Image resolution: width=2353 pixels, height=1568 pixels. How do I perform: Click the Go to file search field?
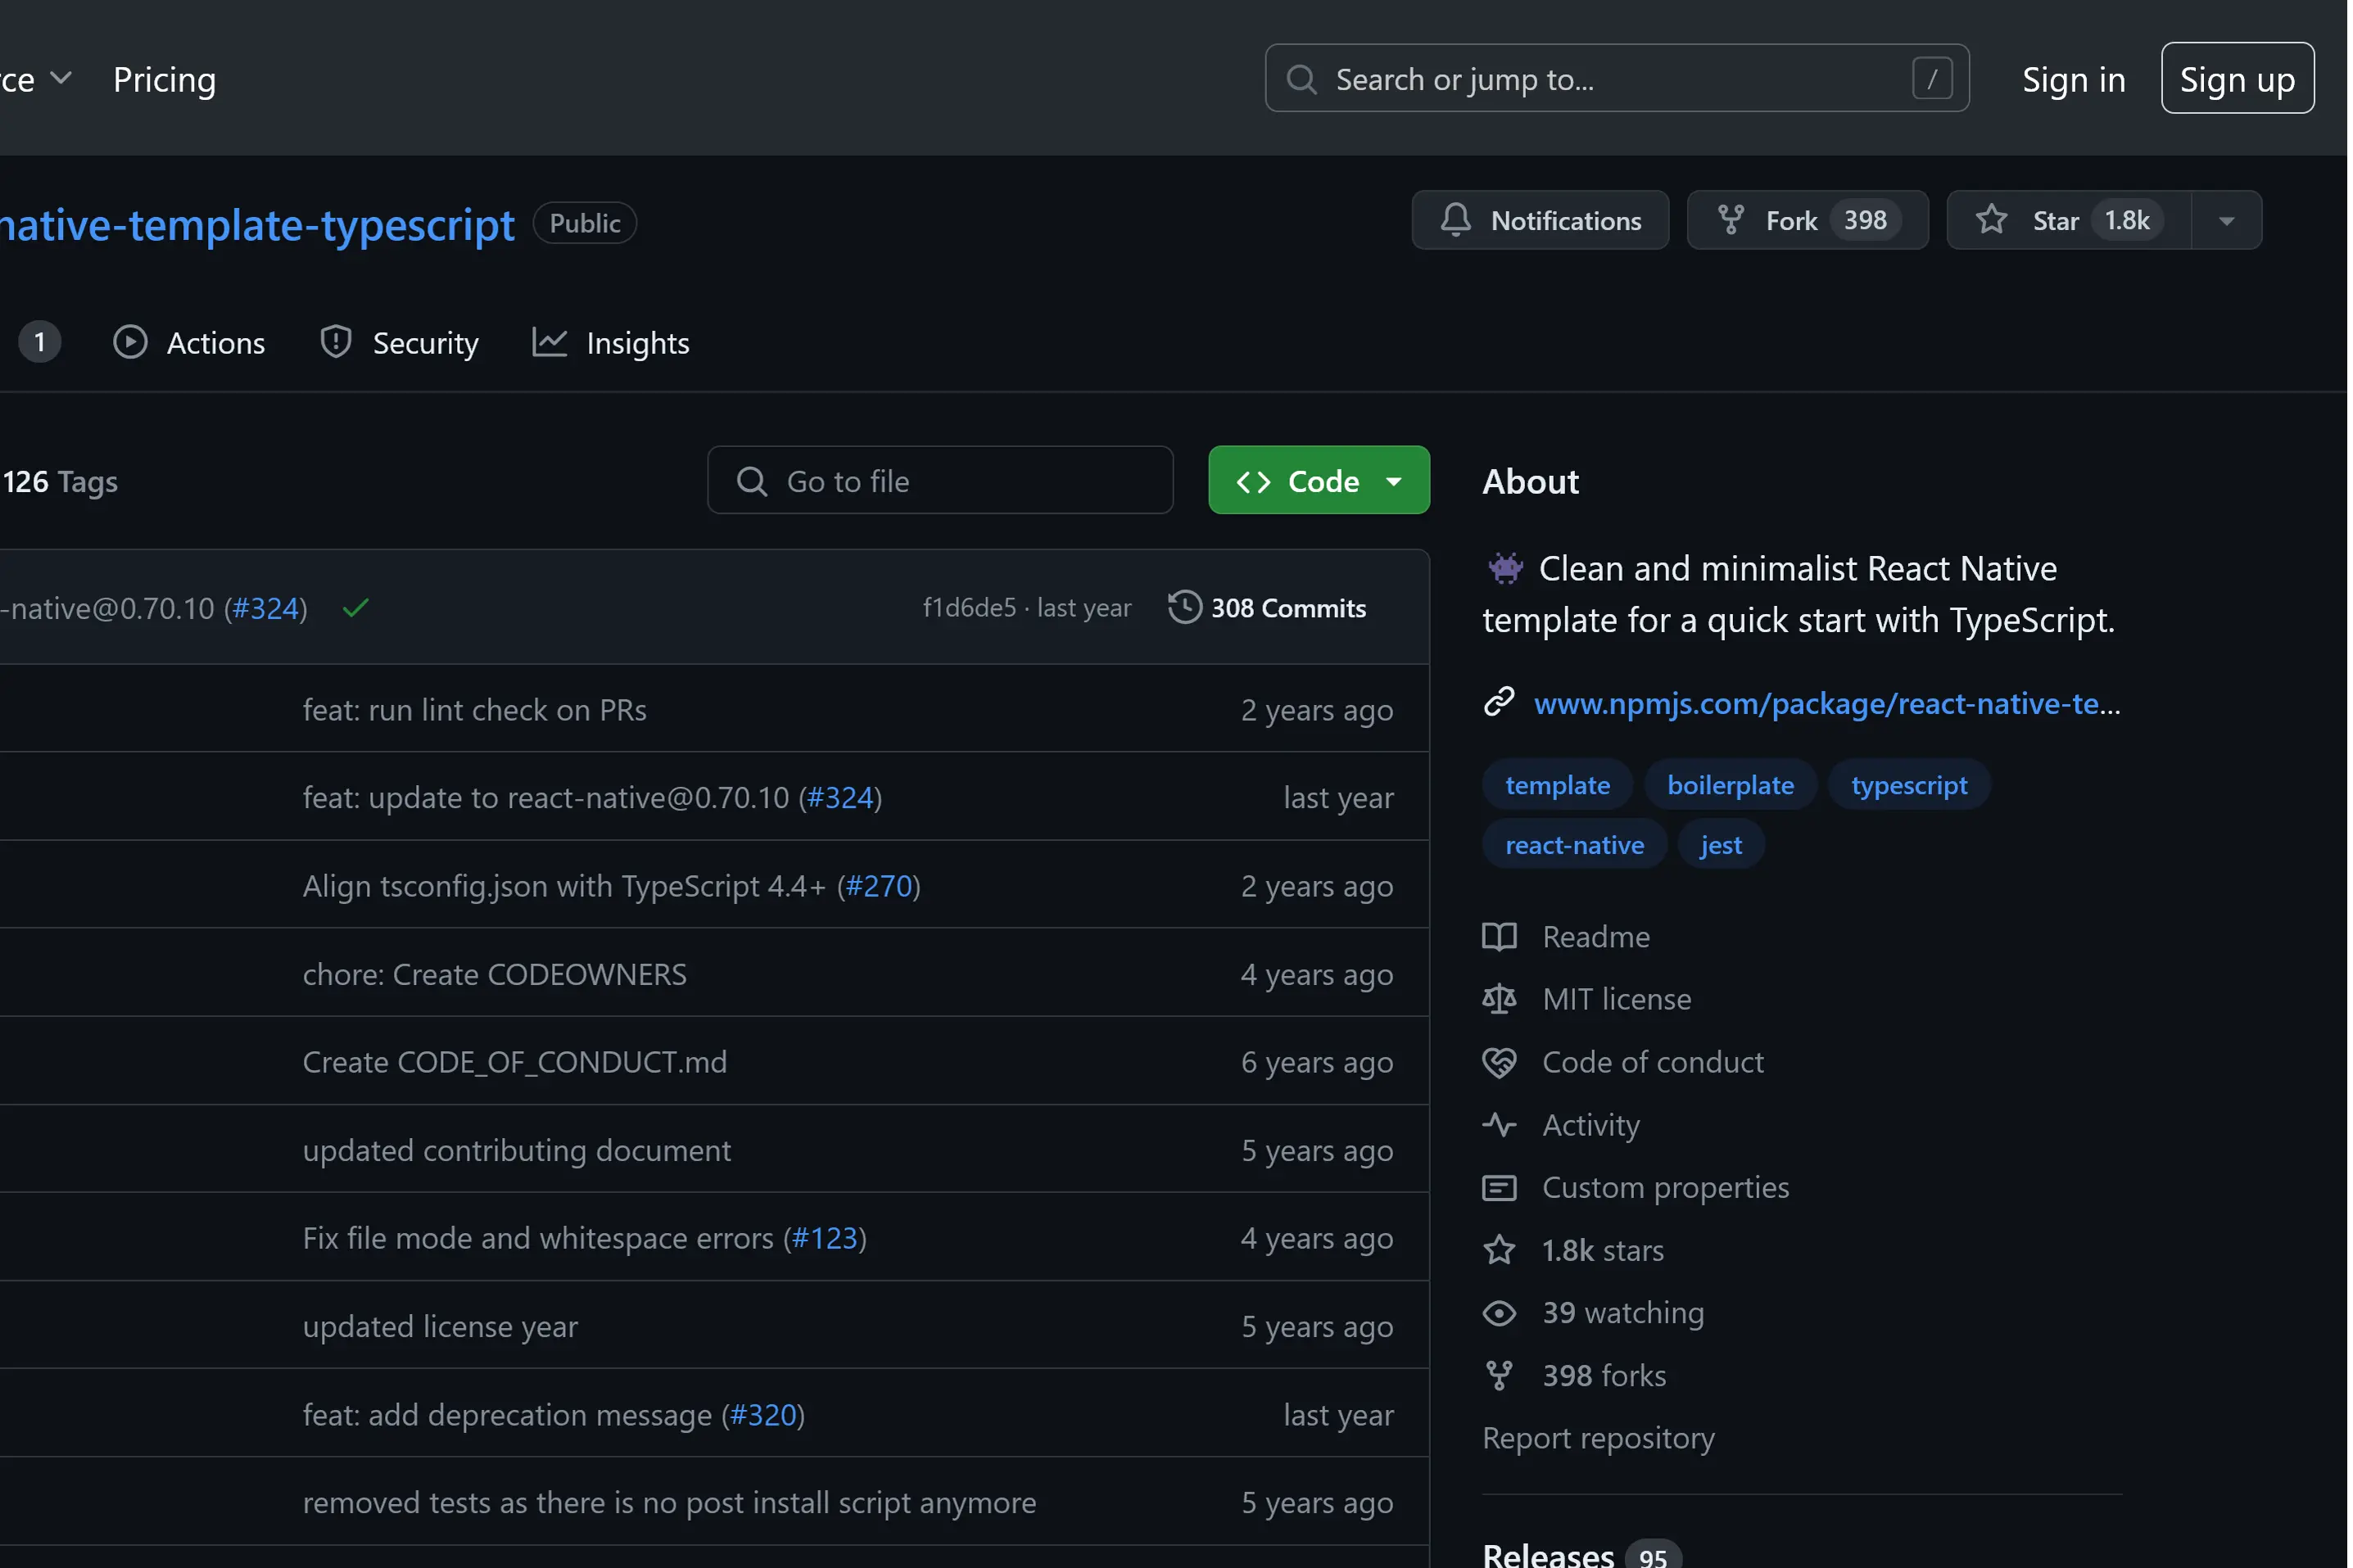tap(940, 481)
